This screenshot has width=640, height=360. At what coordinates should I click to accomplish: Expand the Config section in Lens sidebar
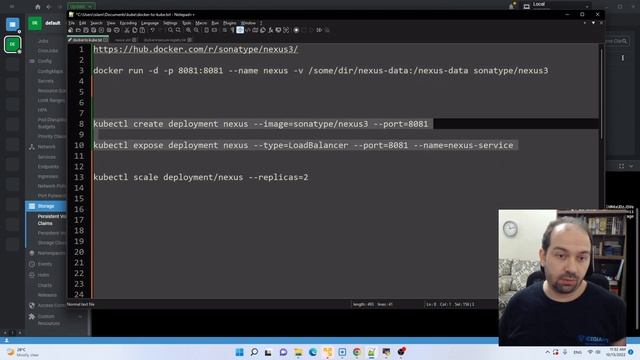[x=44, y=61]
